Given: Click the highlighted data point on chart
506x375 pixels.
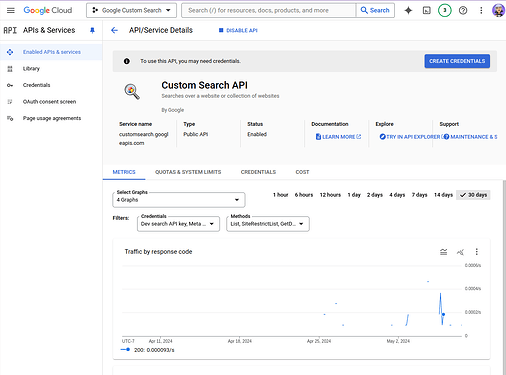Looking at the screenshot, I should [443, 314].
